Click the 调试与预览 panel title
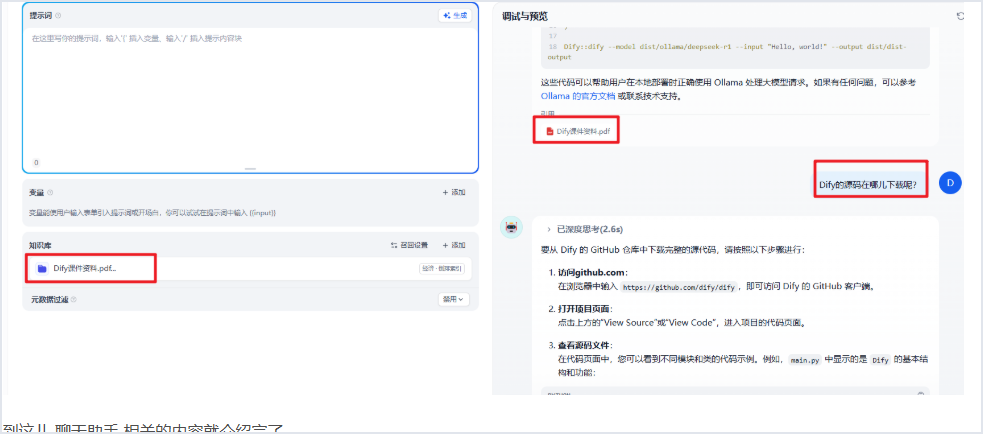 525,16
